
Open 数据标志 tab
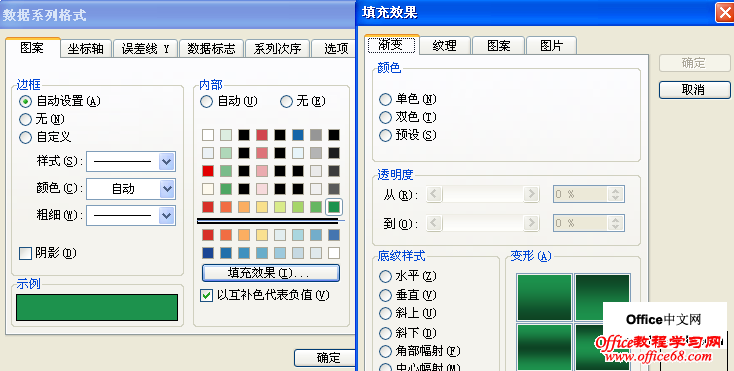pyautogui.click(x=212, y=49)
